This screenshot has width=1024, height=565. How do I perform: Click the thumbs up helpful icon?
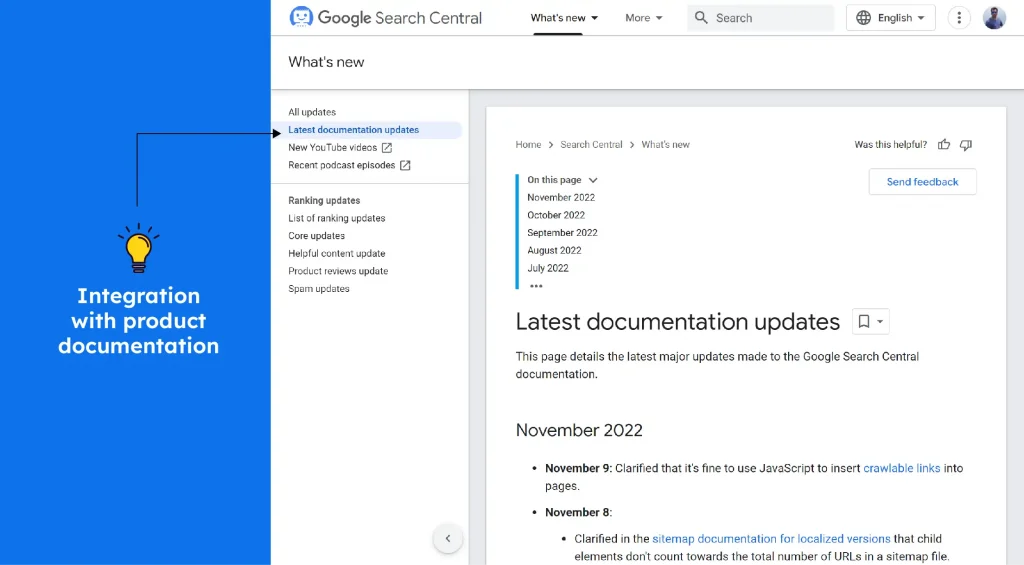(x=944, y=144)
